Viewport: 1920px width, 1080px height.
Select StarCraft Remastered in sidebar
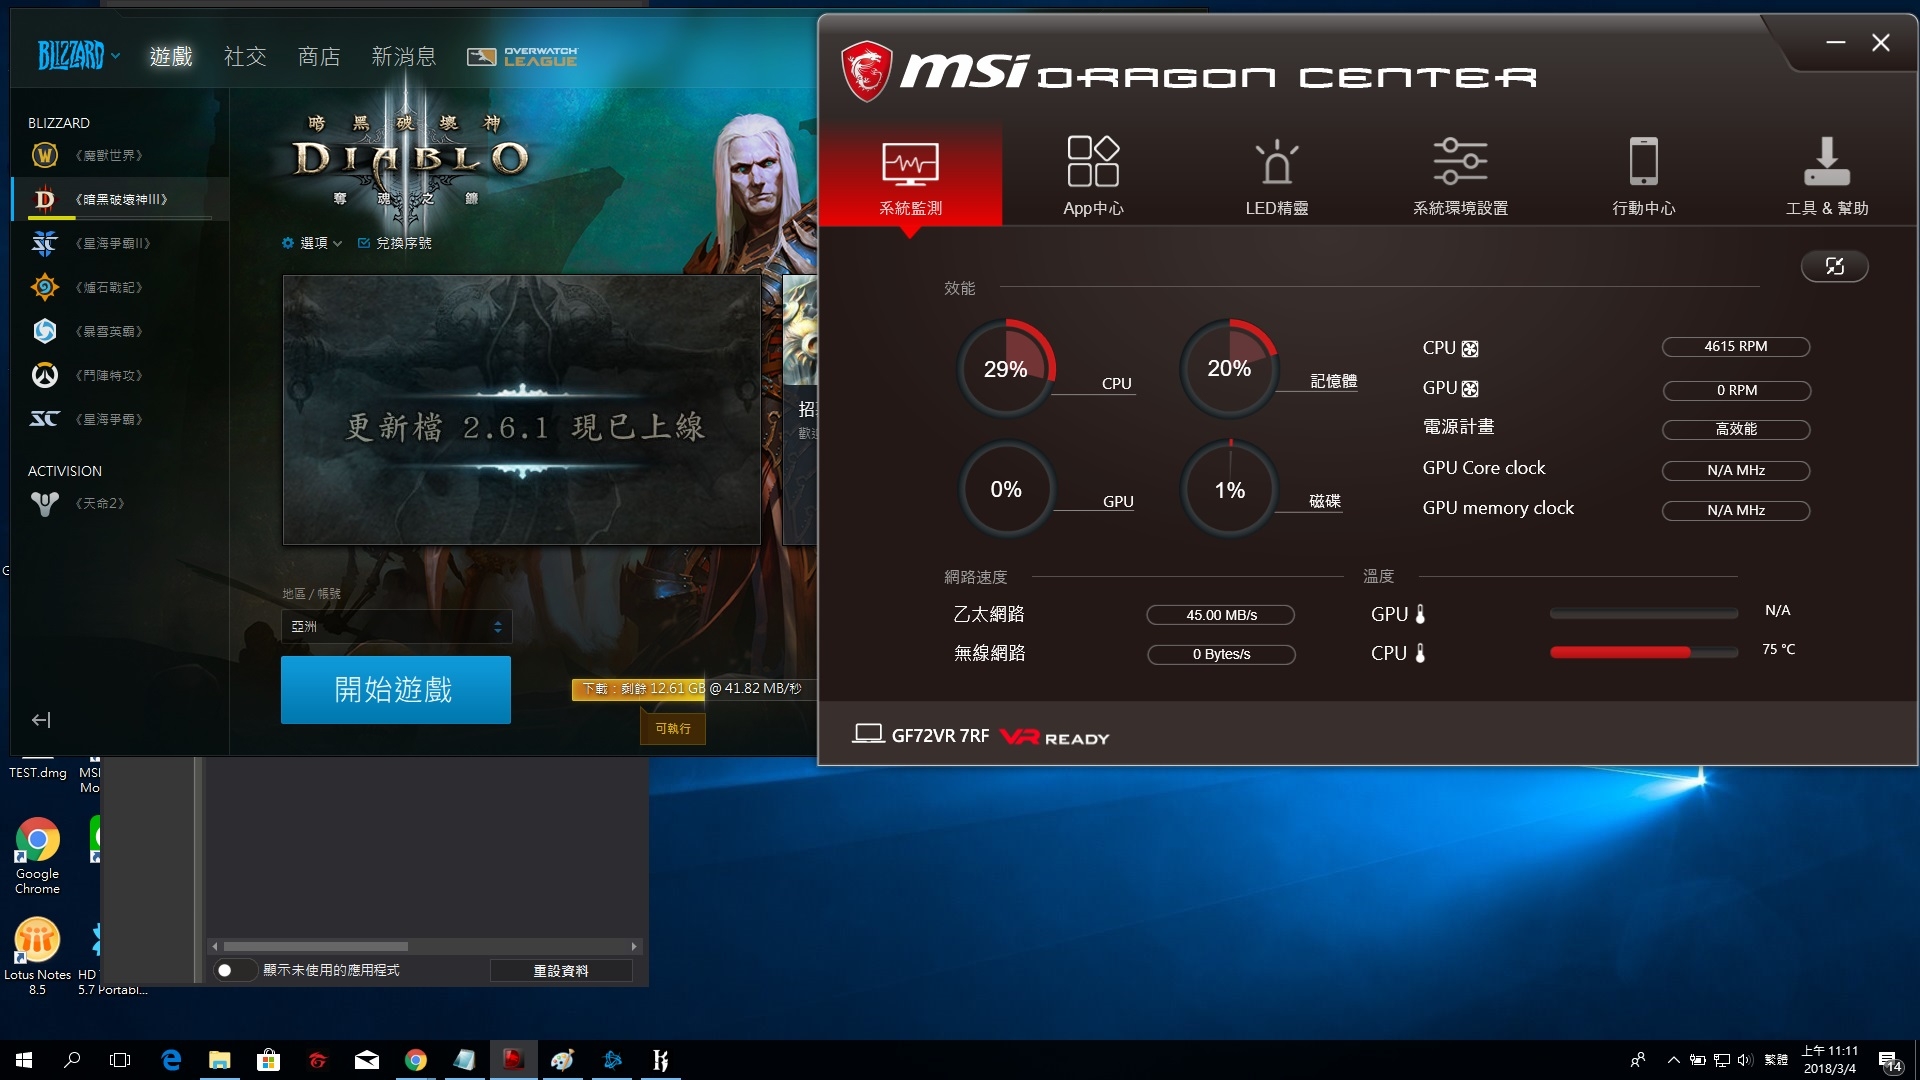pos(120,419)
